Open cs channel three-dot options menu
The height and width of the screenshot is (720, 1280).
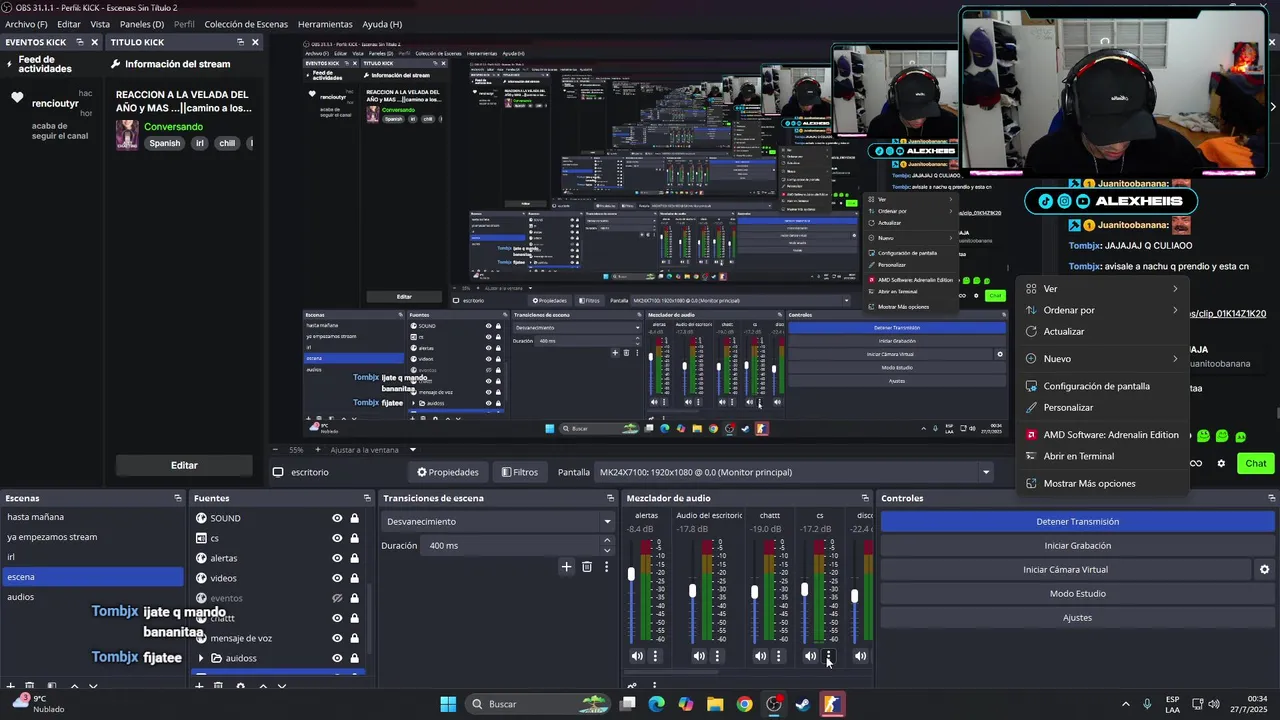tap(829, 656)
